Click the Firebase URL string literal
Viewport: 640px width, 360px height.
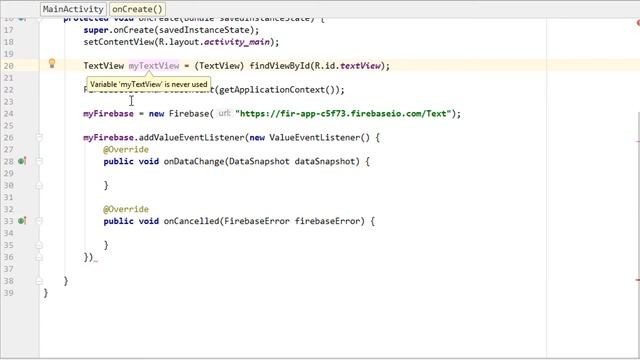click(343, 113)
